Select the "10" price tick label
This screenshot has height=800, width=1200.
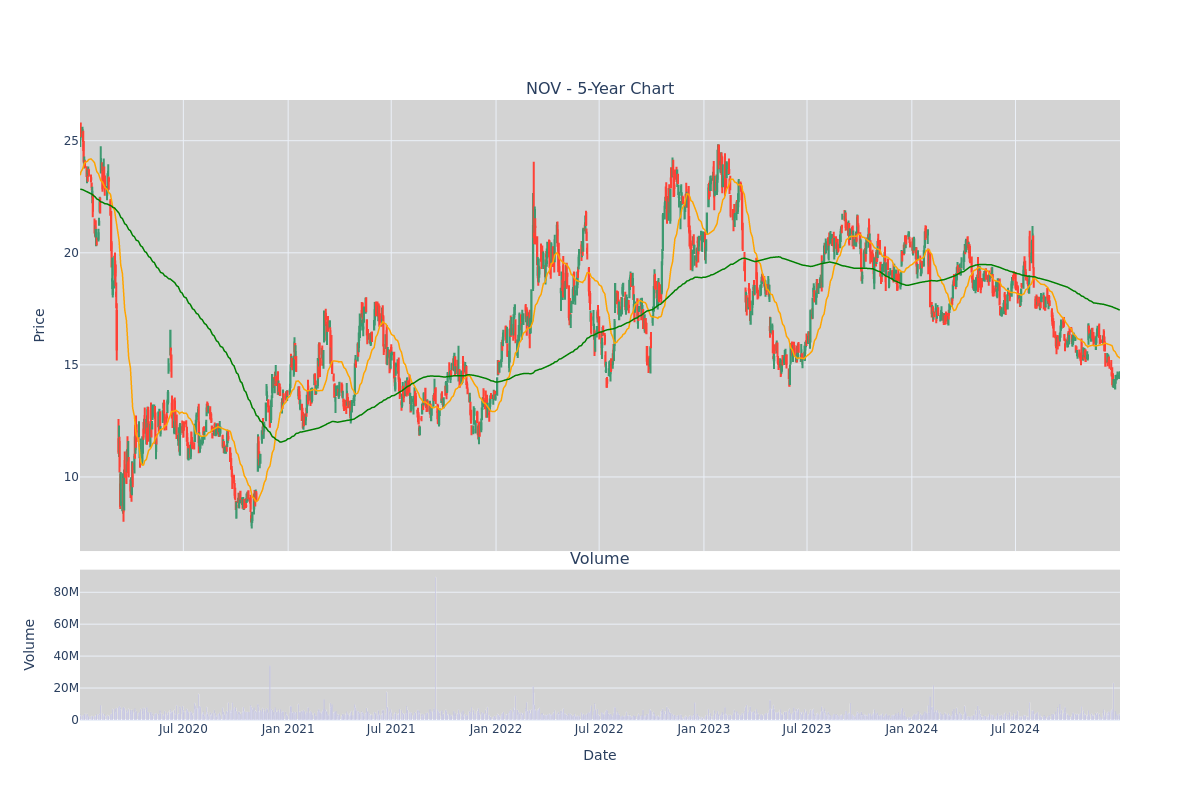click(72, 477)
